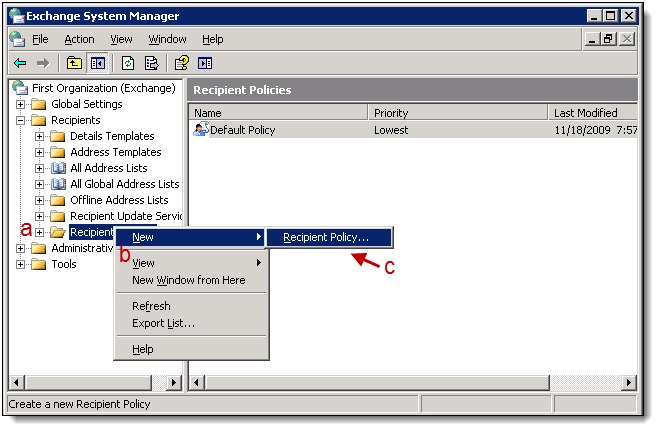This screenshot has height=433, width=661.
Task: Select the Default Policy row
Action: tap(414, 130)
